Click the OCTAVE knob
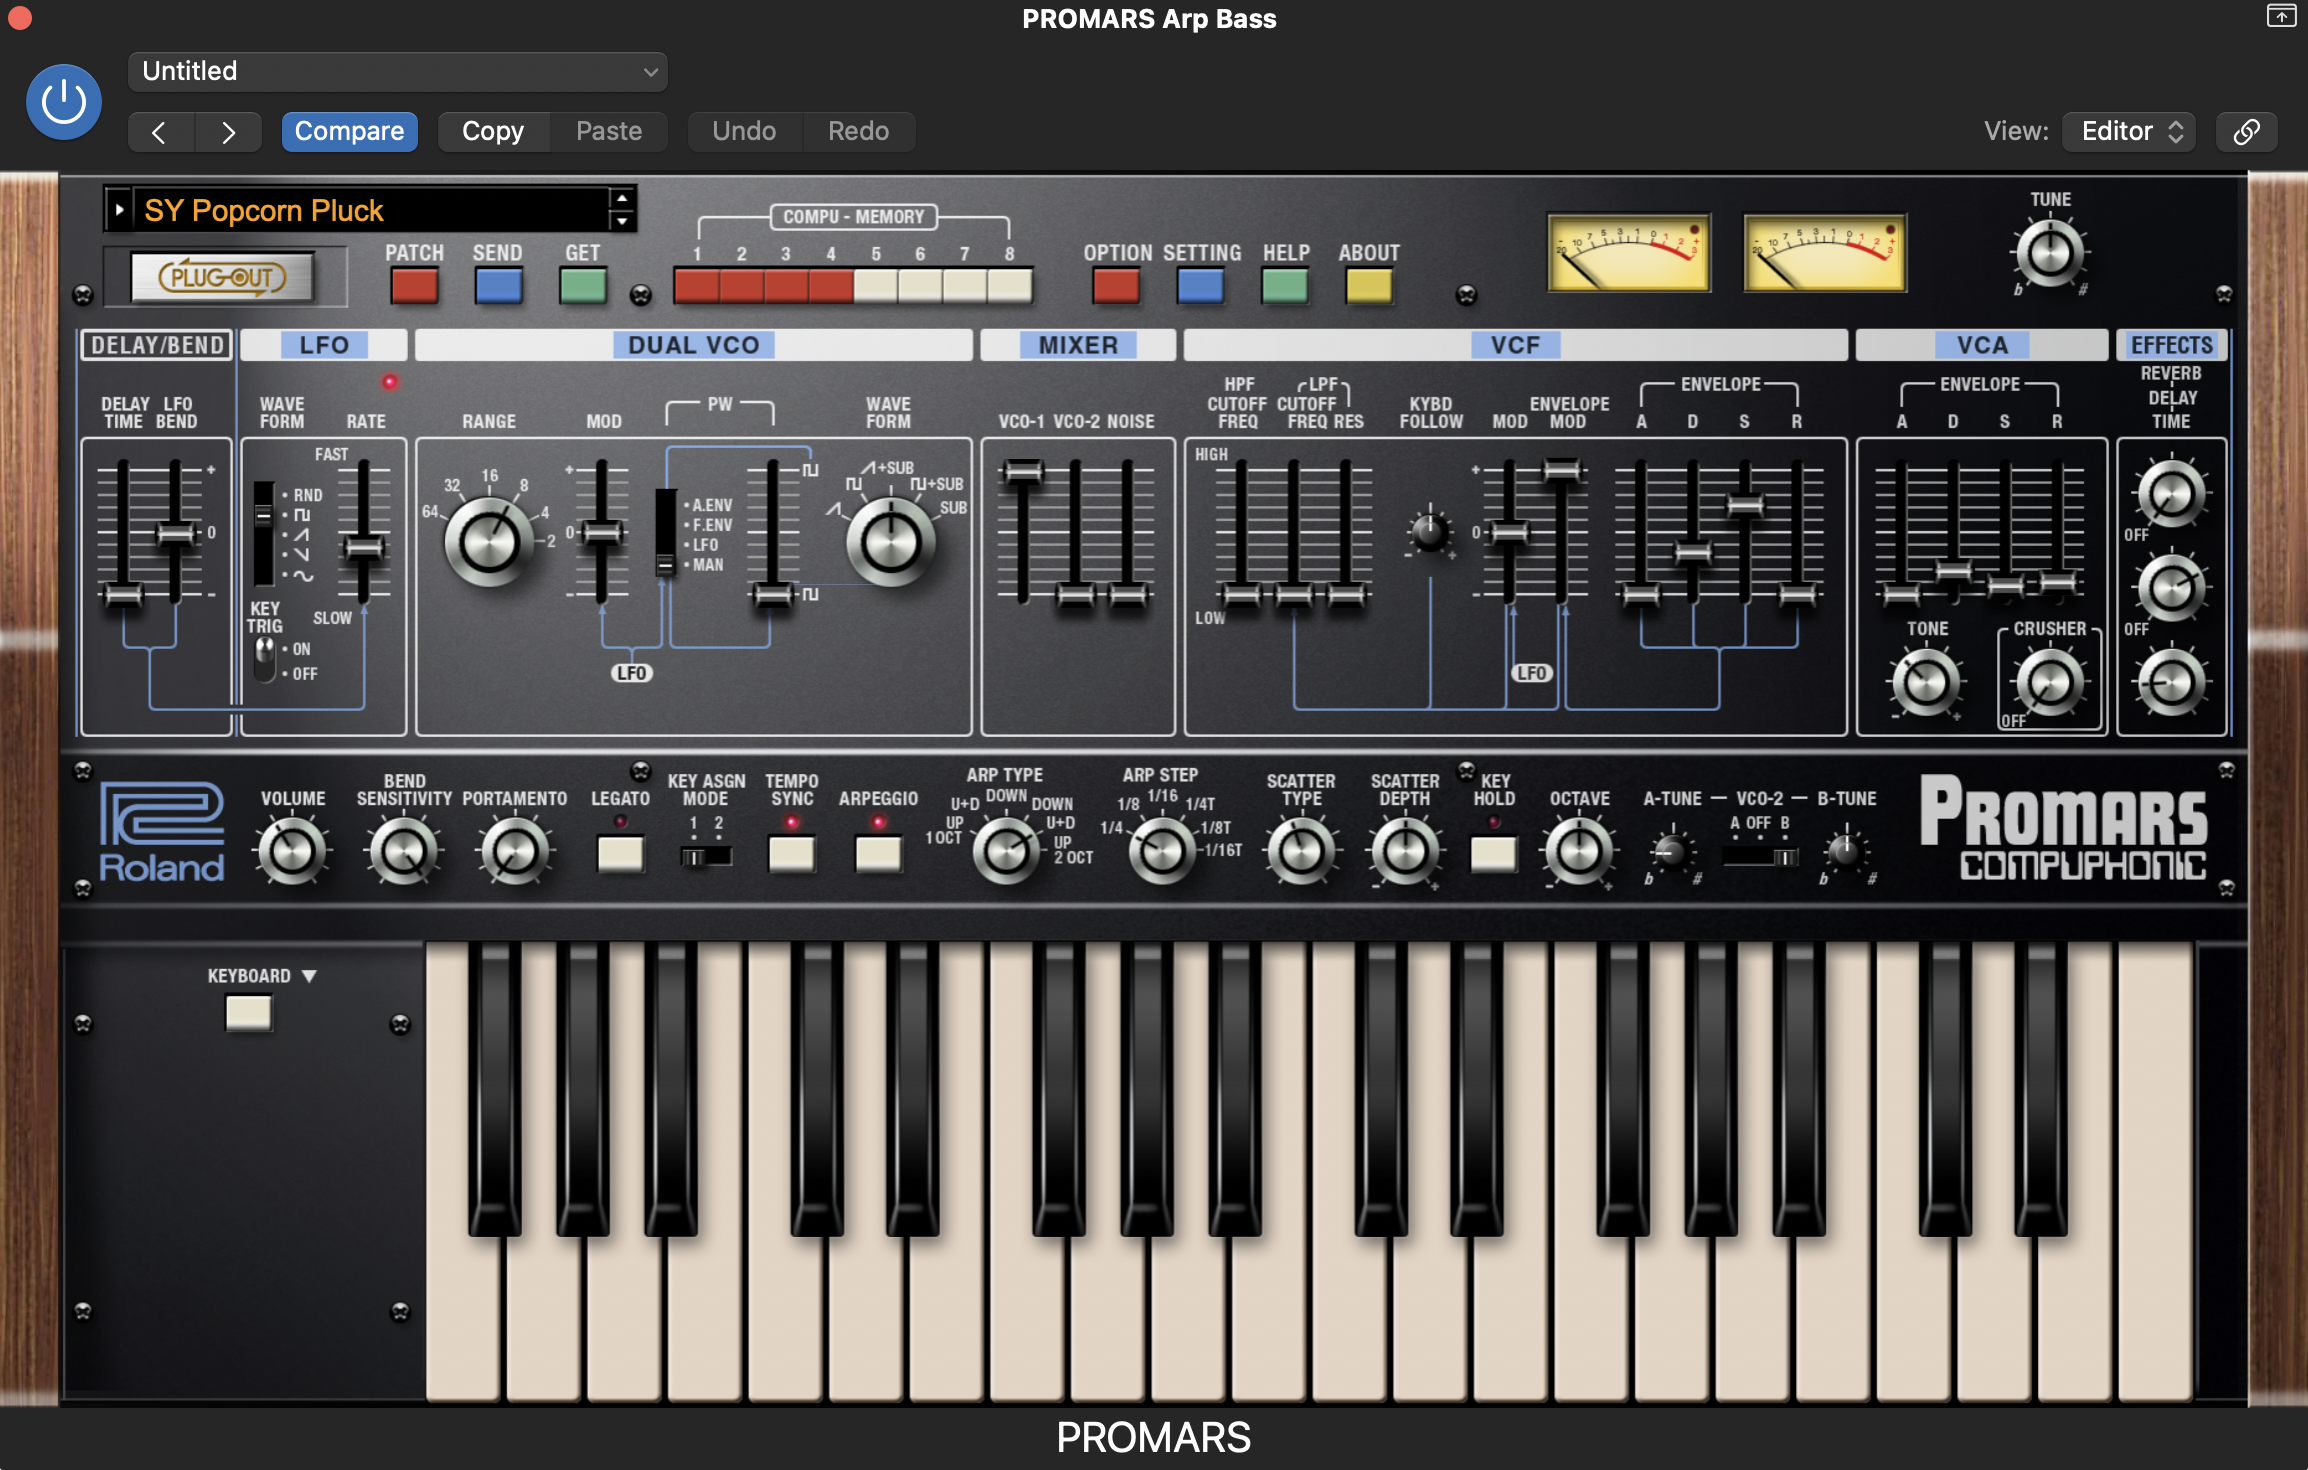Image resolution: width=2308 pixels, height=1470 pixels. 1579,852
